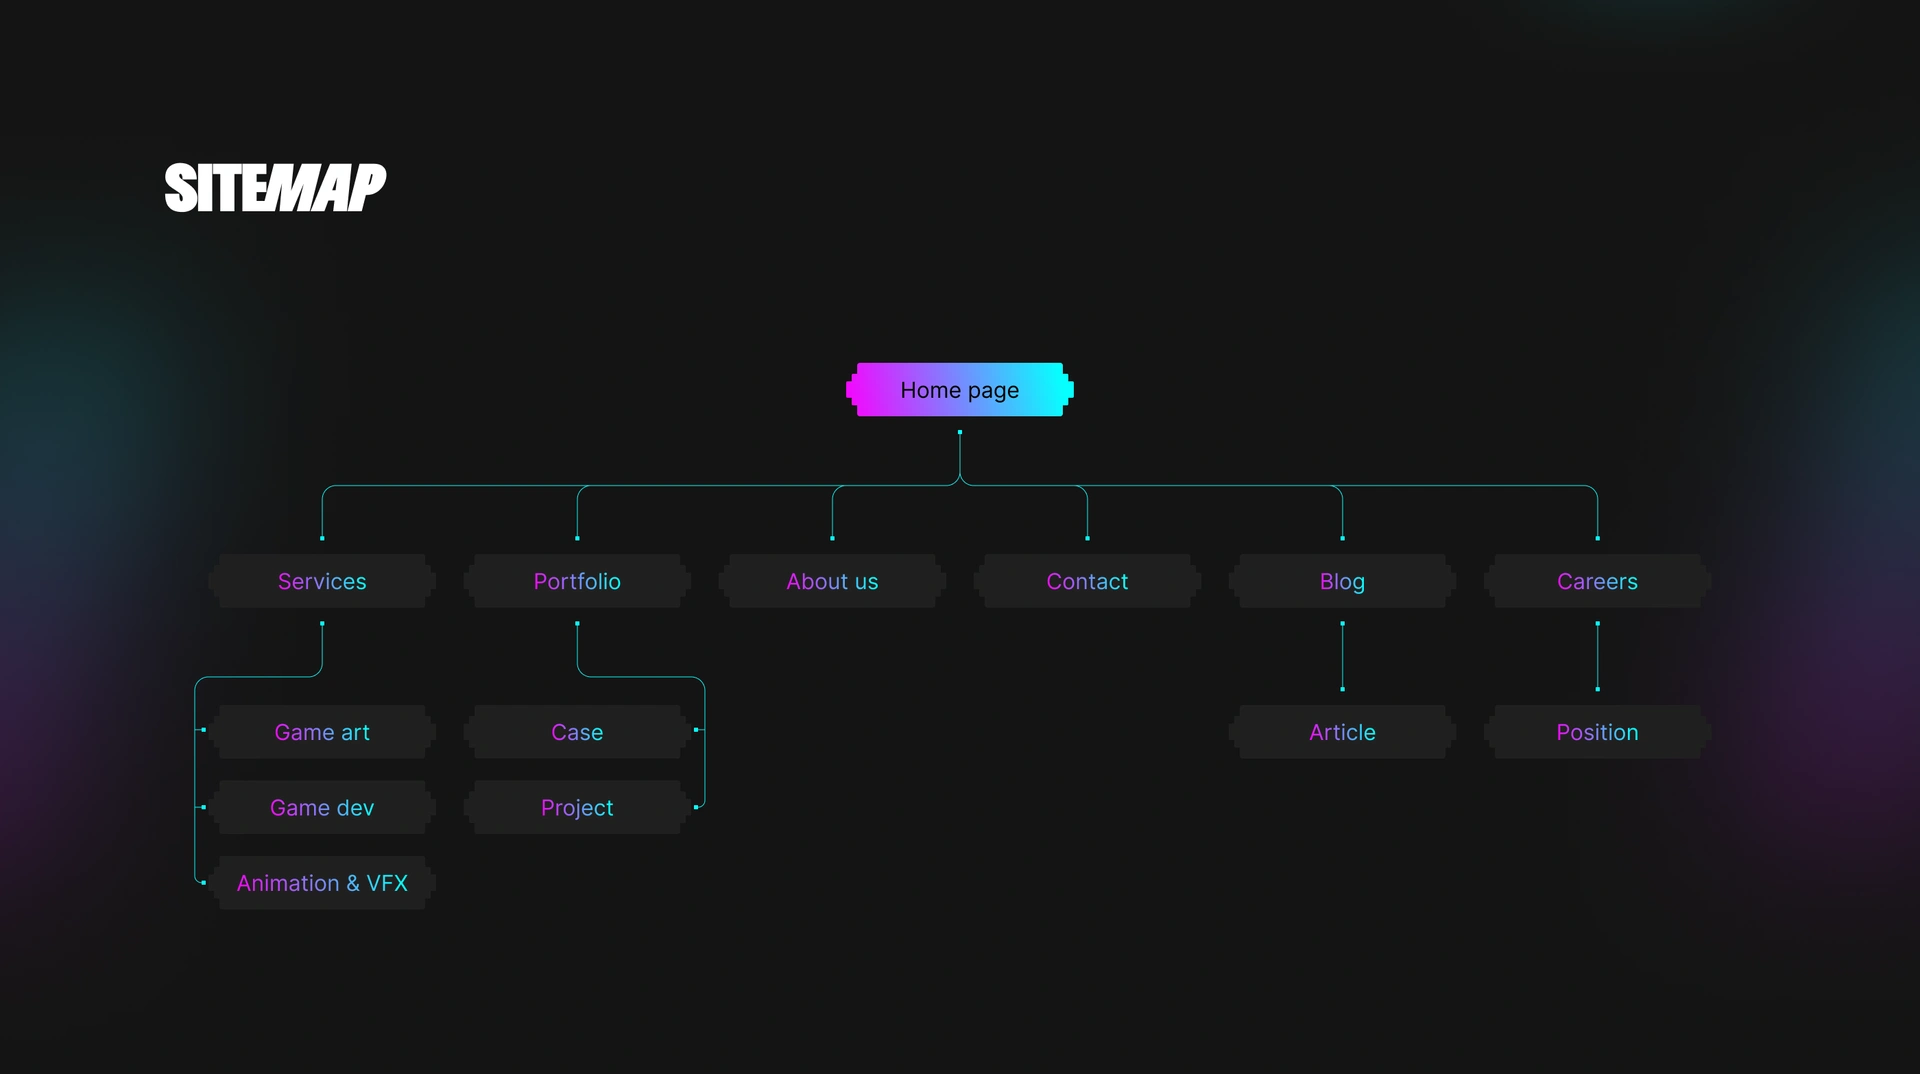Click the Animation & VFX node
The image size is (1920, 1074).
pos(322,883)
